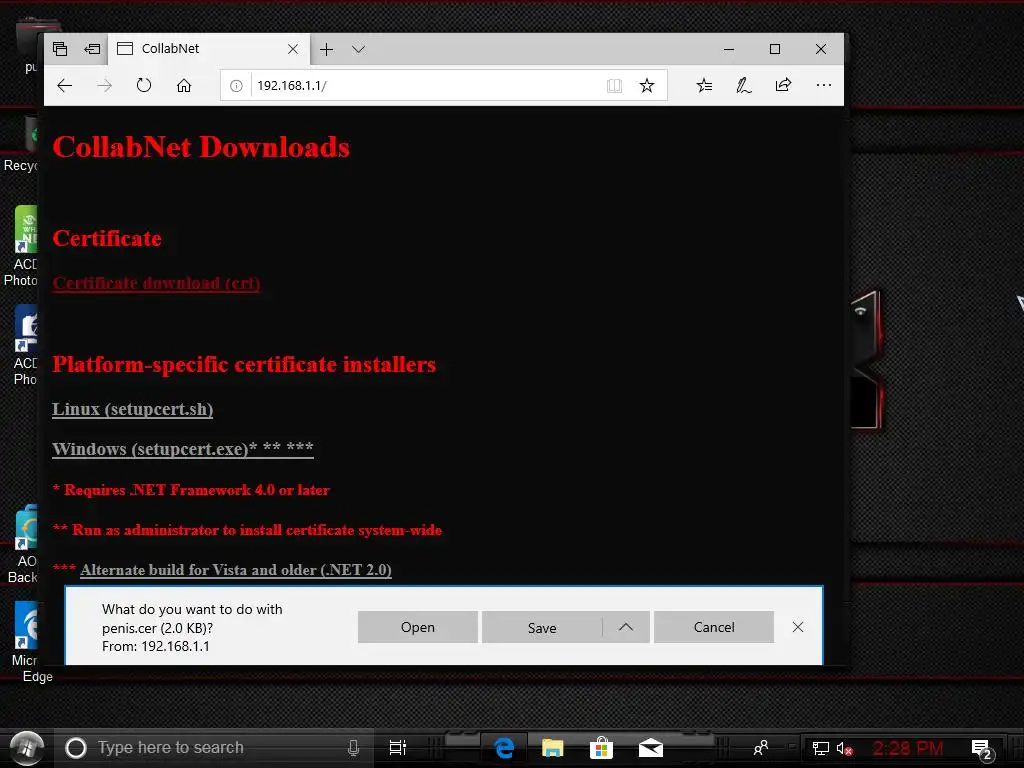Open the Recycle Bin desktop icon
This screenshot has height=768, width=1024.
coord(20,144)
